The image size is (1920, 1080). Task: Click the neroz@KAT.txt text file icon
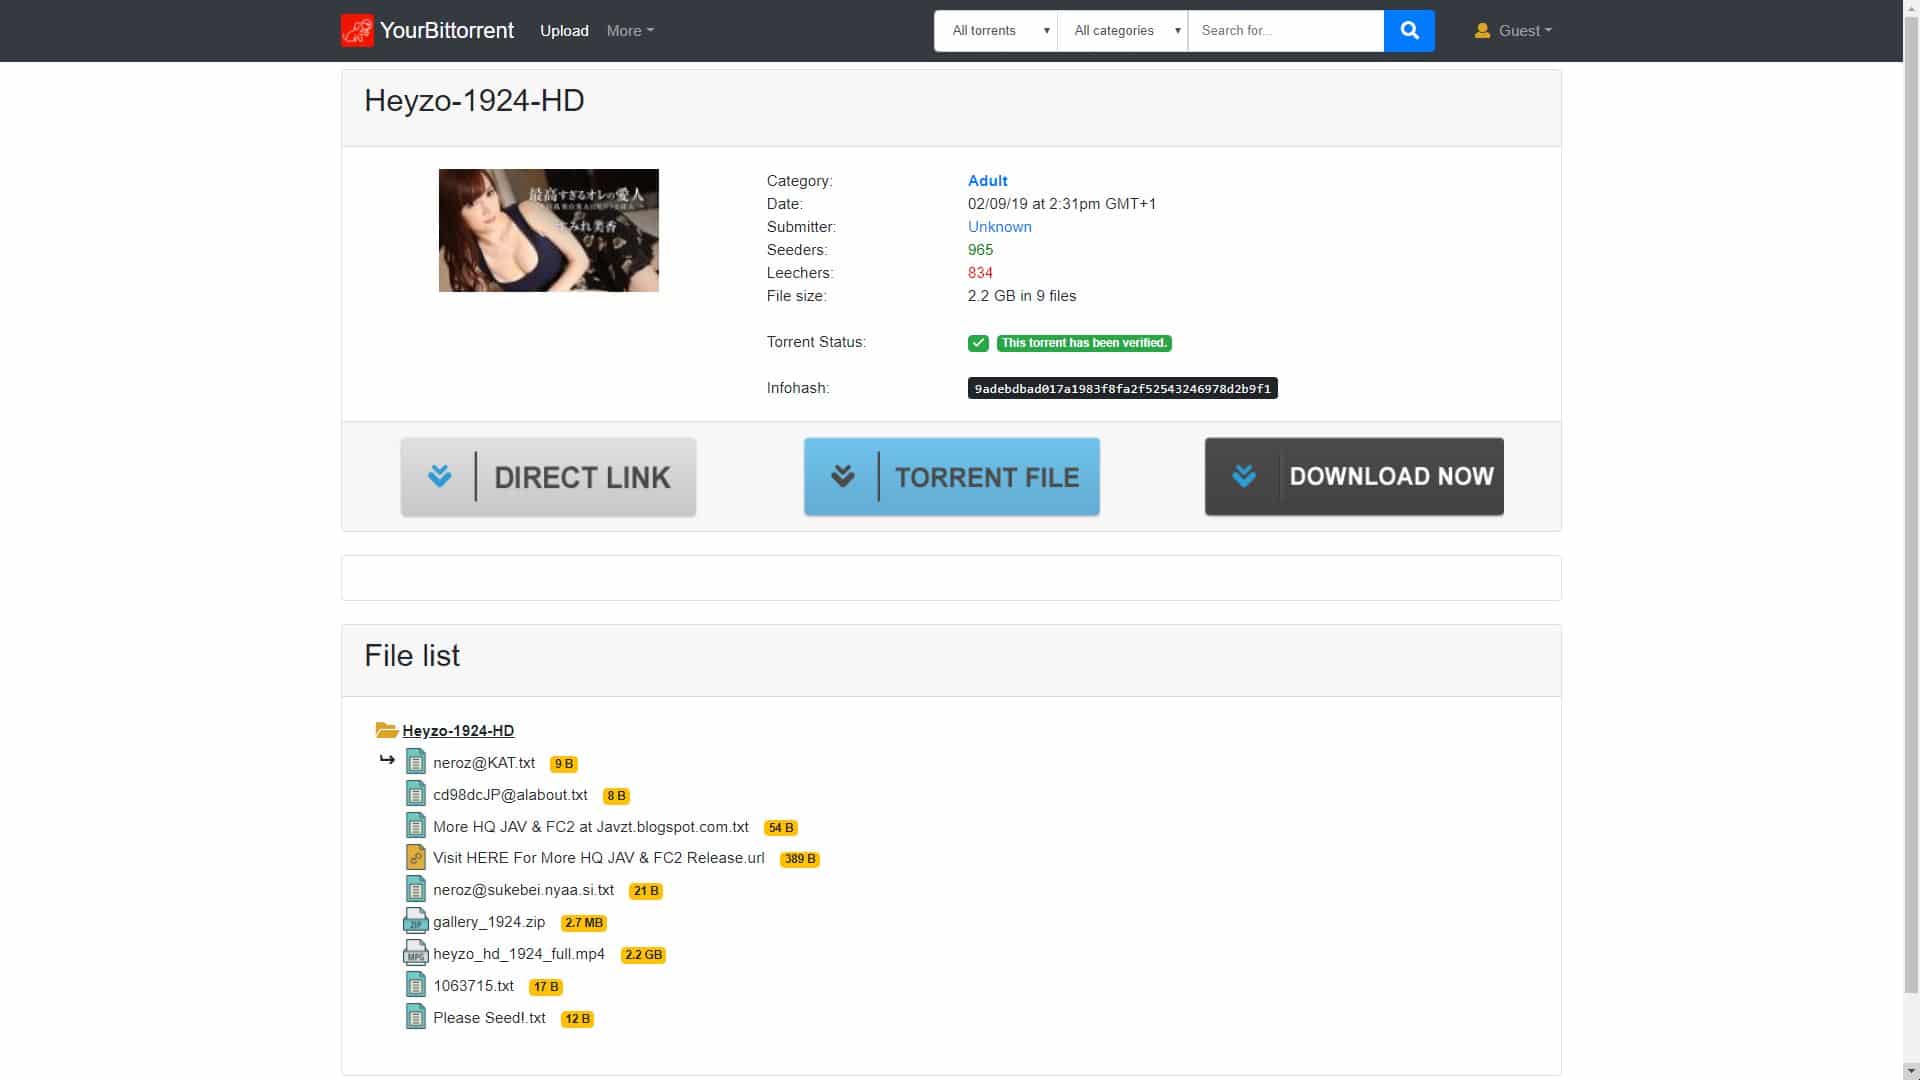pos(415,763)
